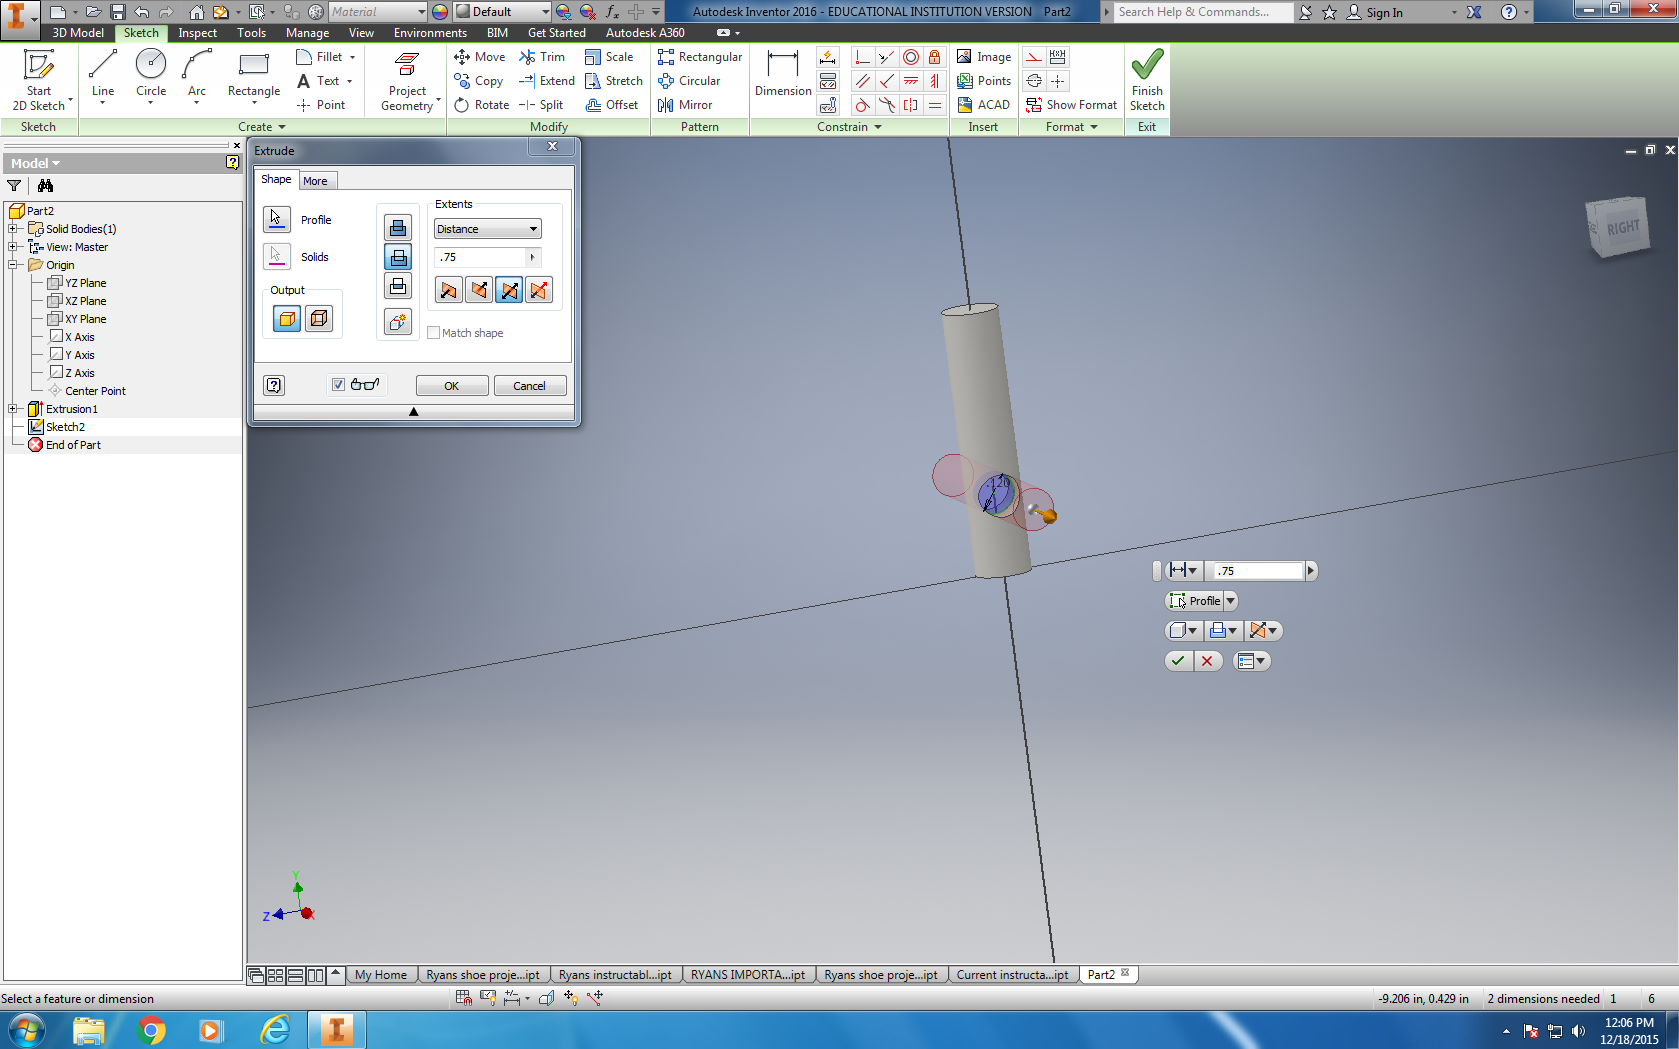Open Internet Explorer from the taskbar

(274, 1030)
